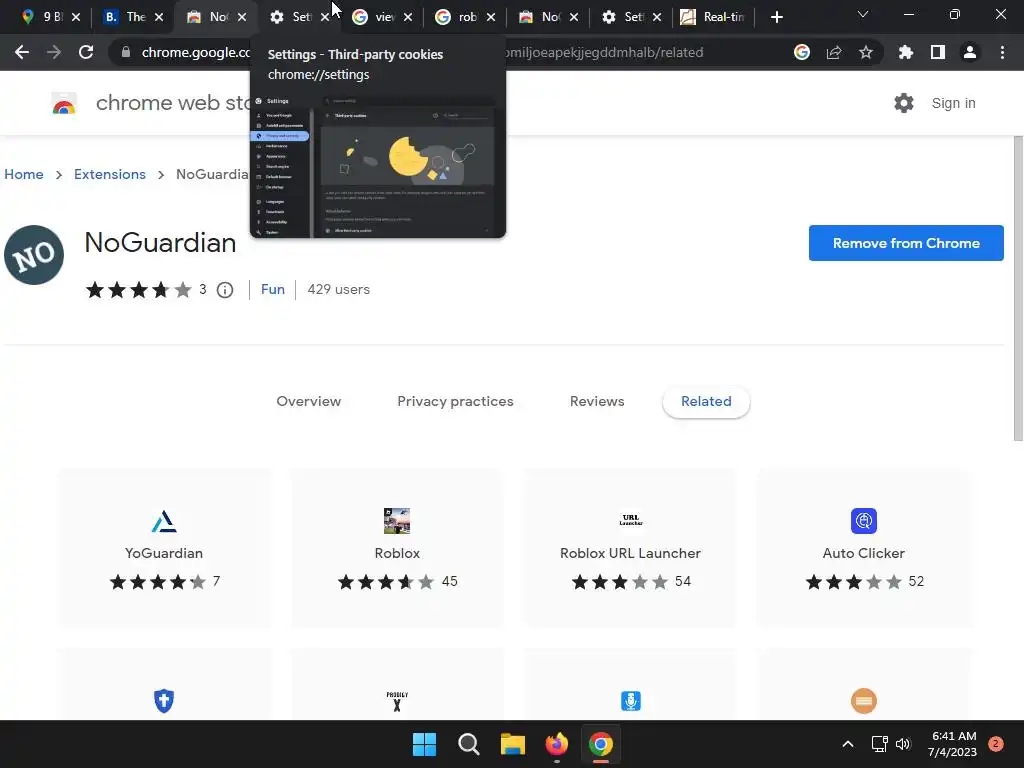The width and height of the screenshot is (1024, 768).
Task: Close the first Settings tab
Action: pos(325,17)
